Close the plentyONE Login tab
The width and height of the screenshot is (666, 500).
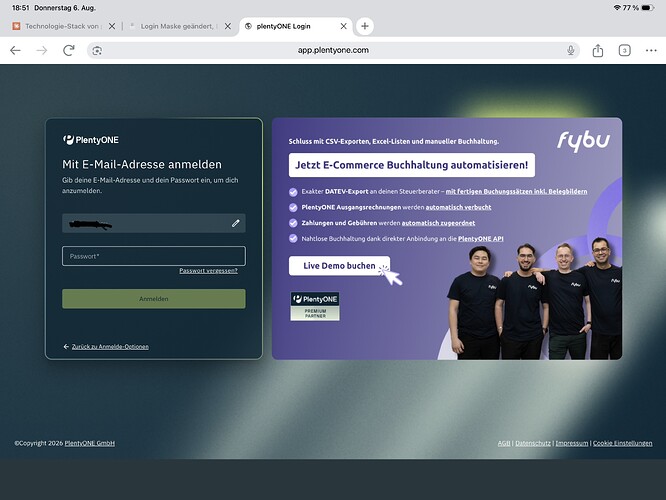(343, 26)
